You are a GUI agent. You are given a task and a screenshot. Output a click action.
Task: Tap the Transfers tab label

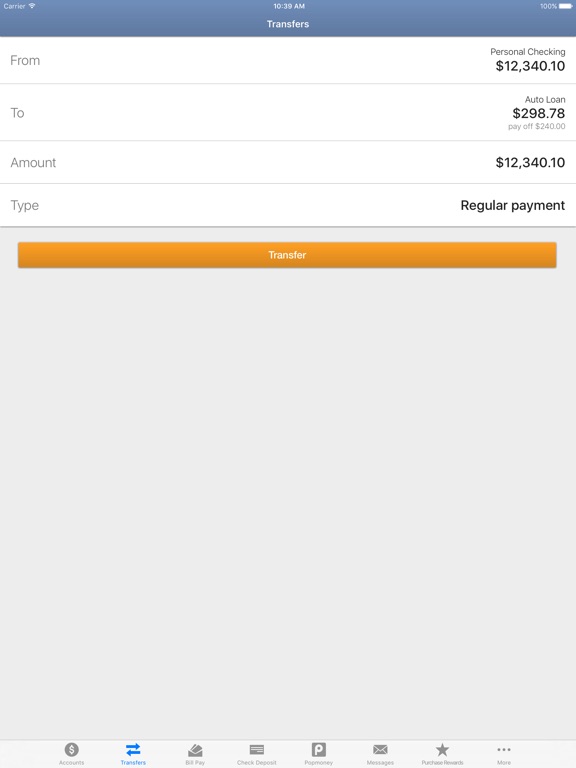click(133, 763)
